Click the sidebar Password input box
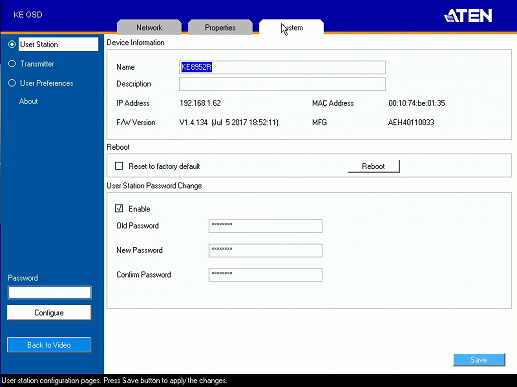Screen dimensions: 517x387 tap(50, 292)
